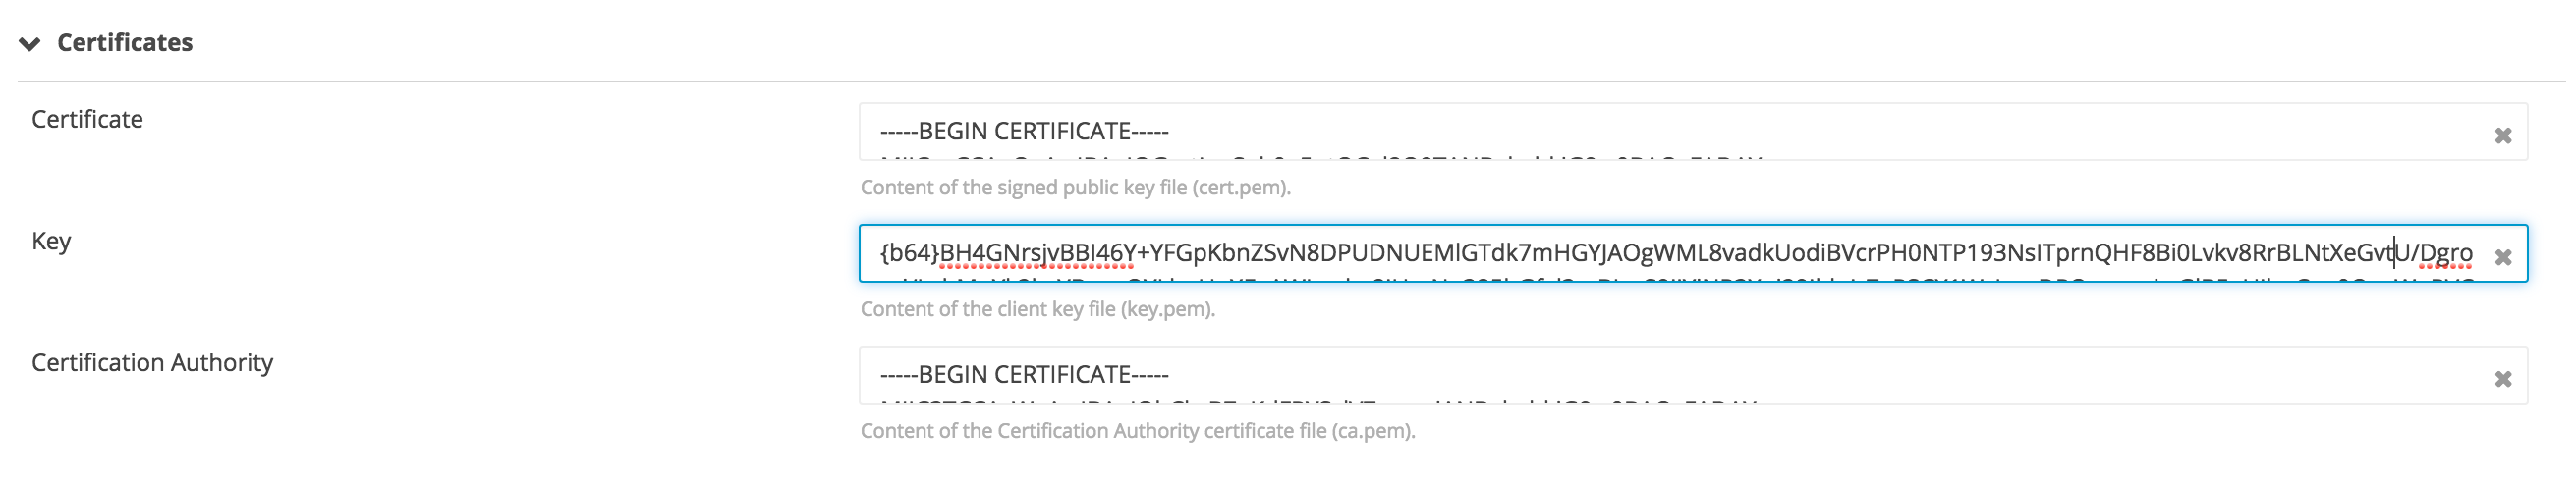Click the cert.pem help text
The height and width of the screenshot is (489, 2576).
(1075, 187)
